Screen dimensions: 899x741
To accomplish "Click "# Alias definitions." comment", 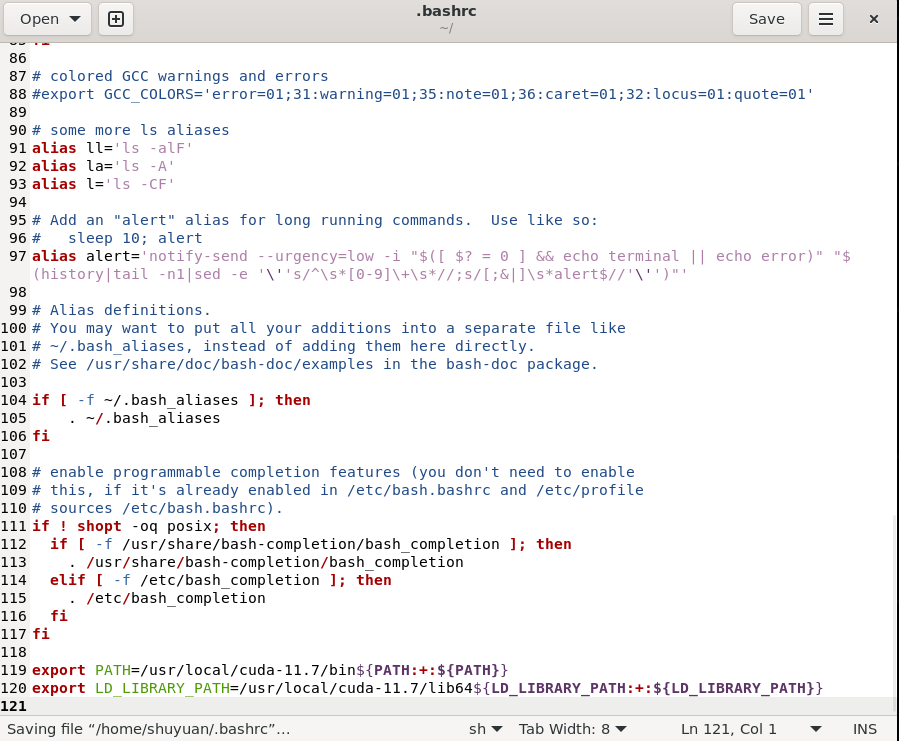I will 122,310.
